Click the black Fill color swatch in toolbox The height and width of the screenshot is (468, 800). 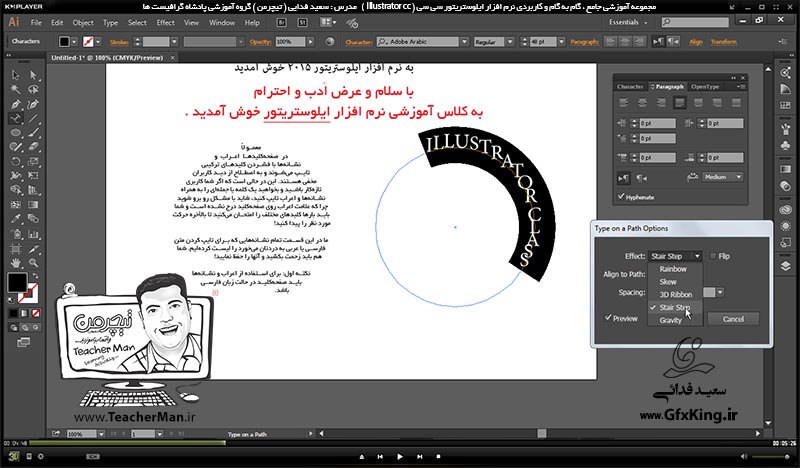coord(17,282)
